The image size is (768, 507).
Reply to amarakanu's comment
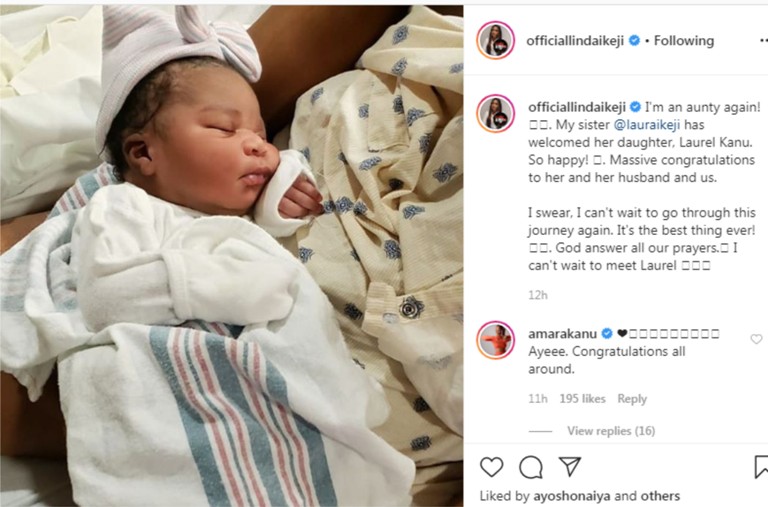(632, 399)
